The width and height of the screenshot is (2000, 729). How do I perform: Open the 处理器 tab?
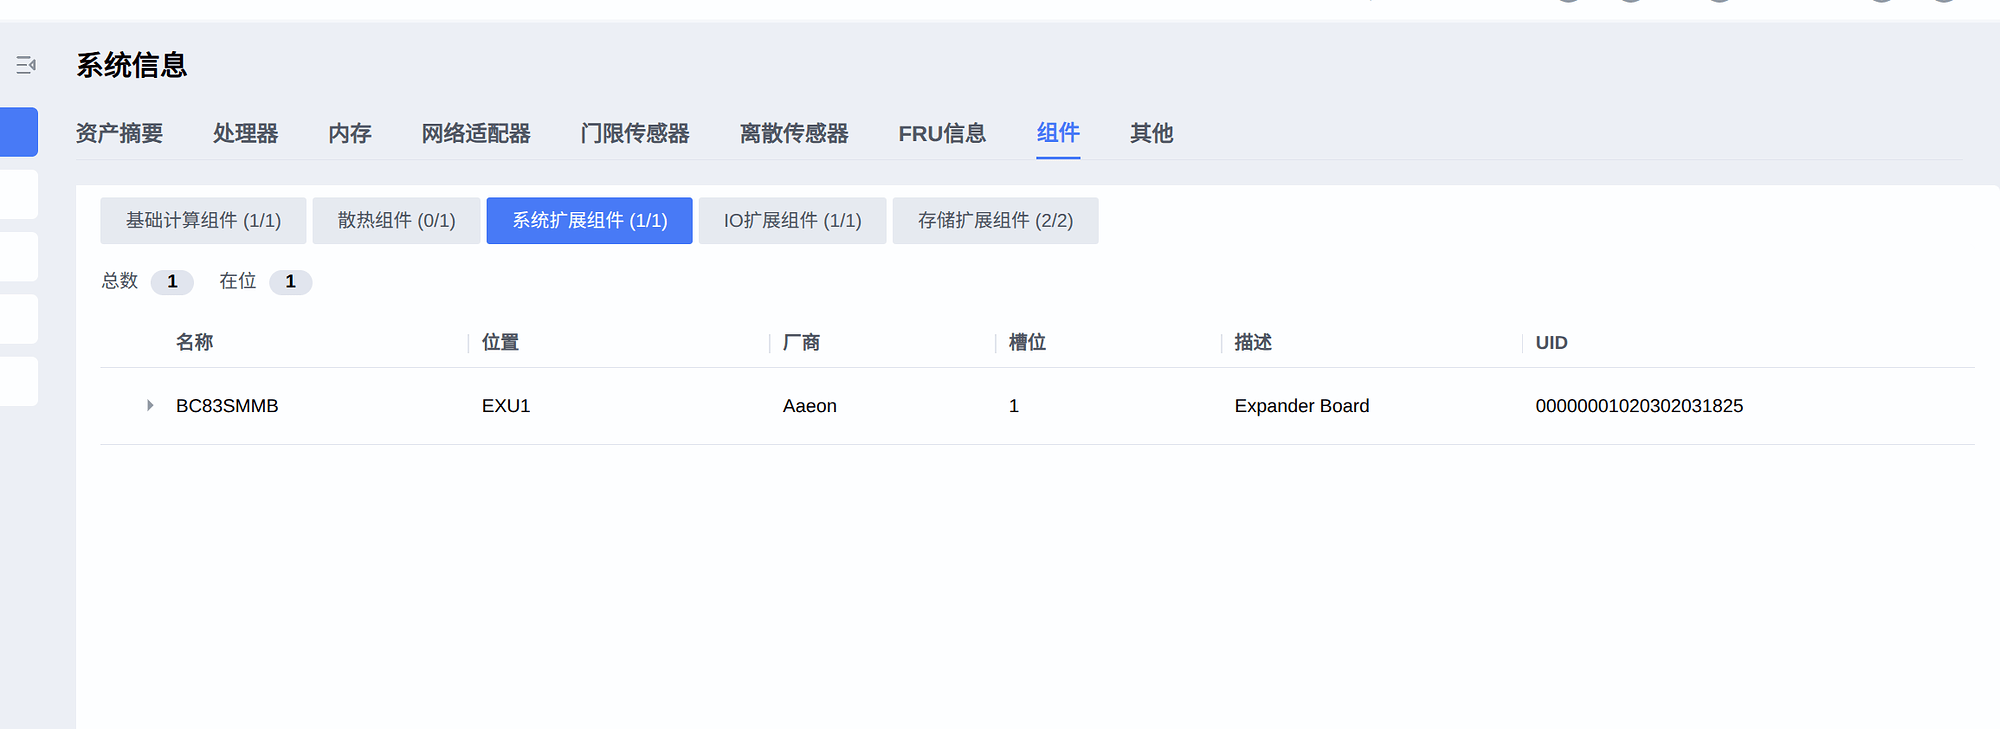[x=245, y=133]
